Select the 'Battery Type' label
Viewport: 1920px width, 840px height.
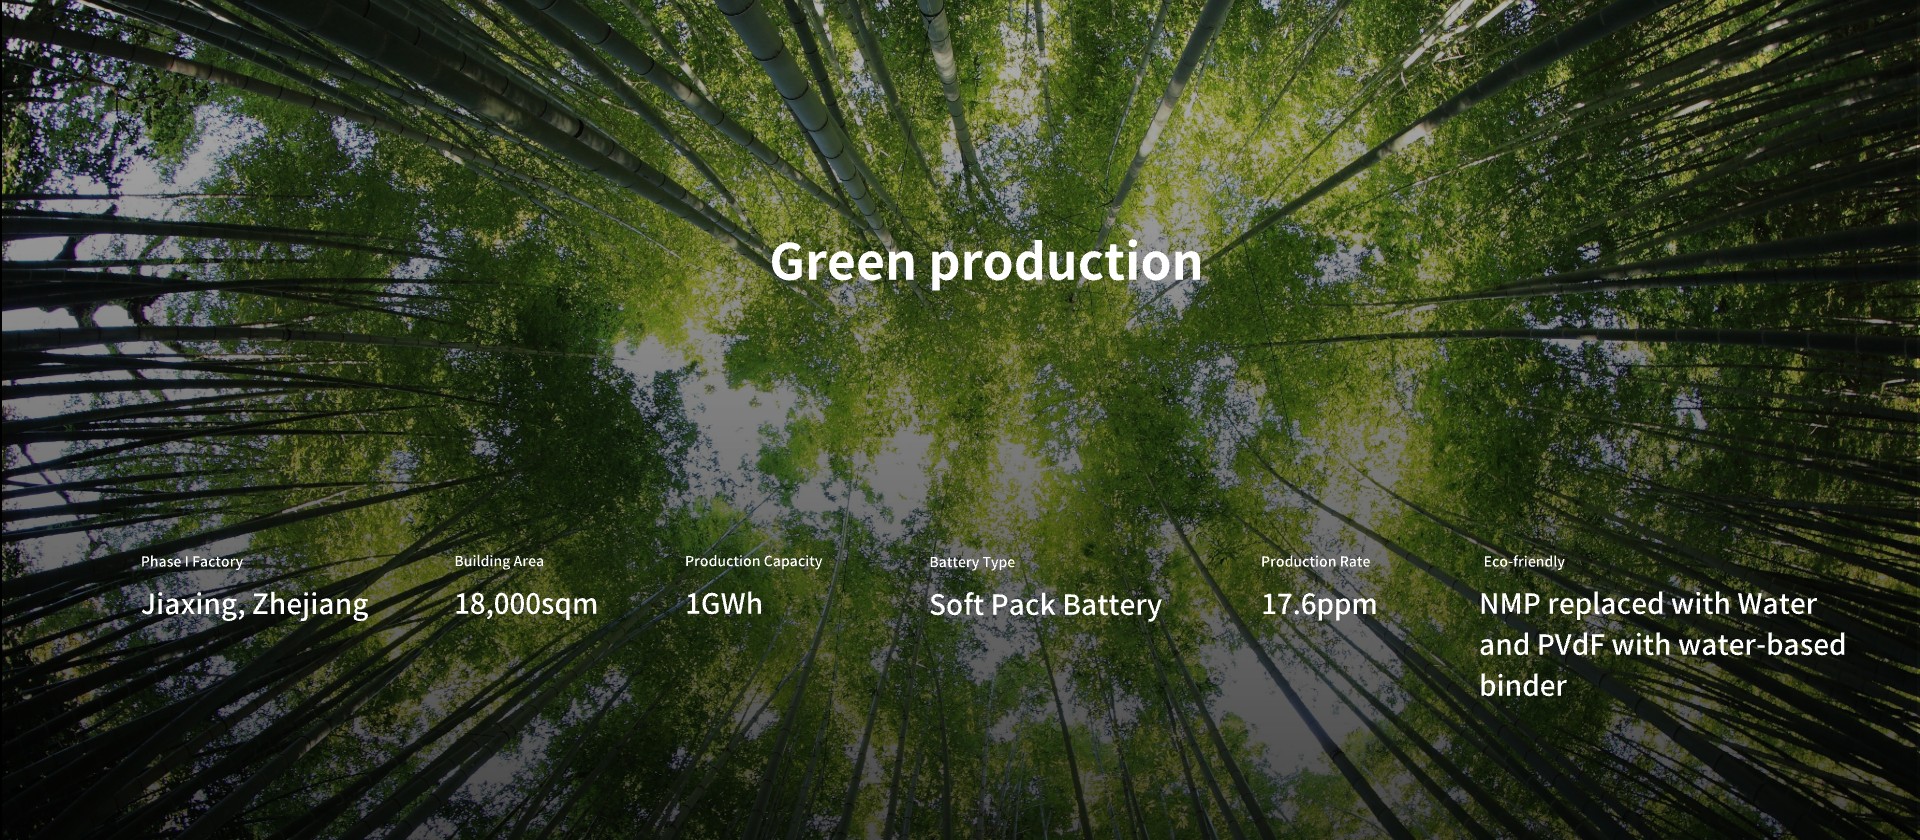click(x=972, y=562)
